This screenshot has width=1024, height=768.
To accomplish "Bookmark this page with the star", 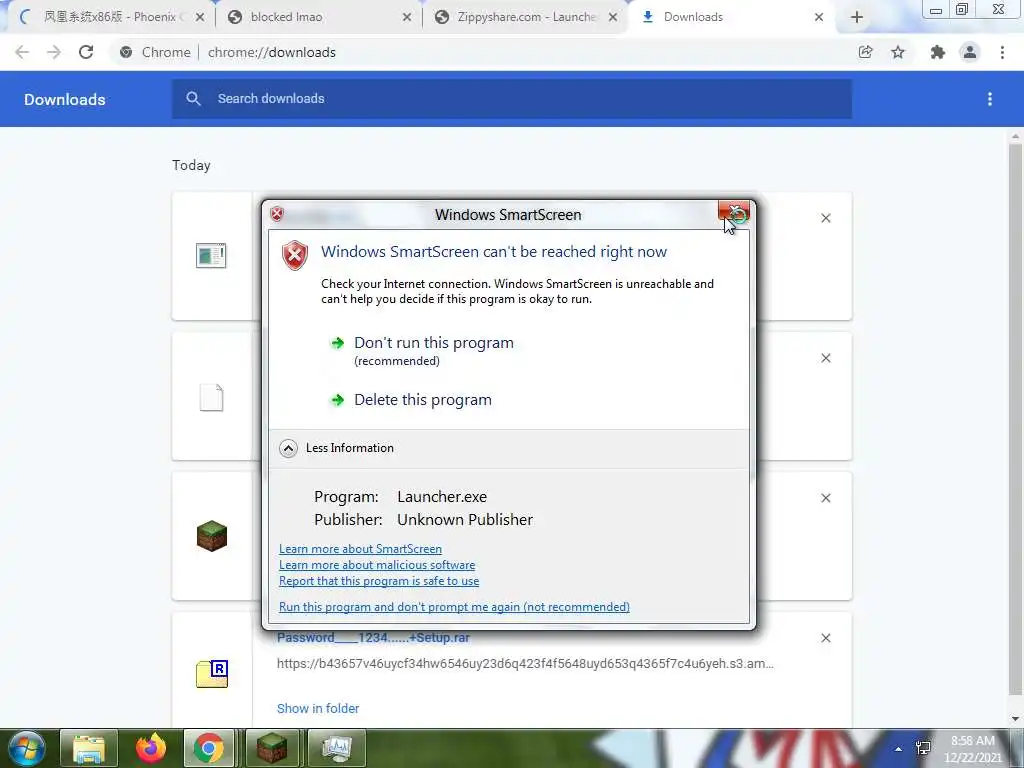I will [x=898, y=52].
